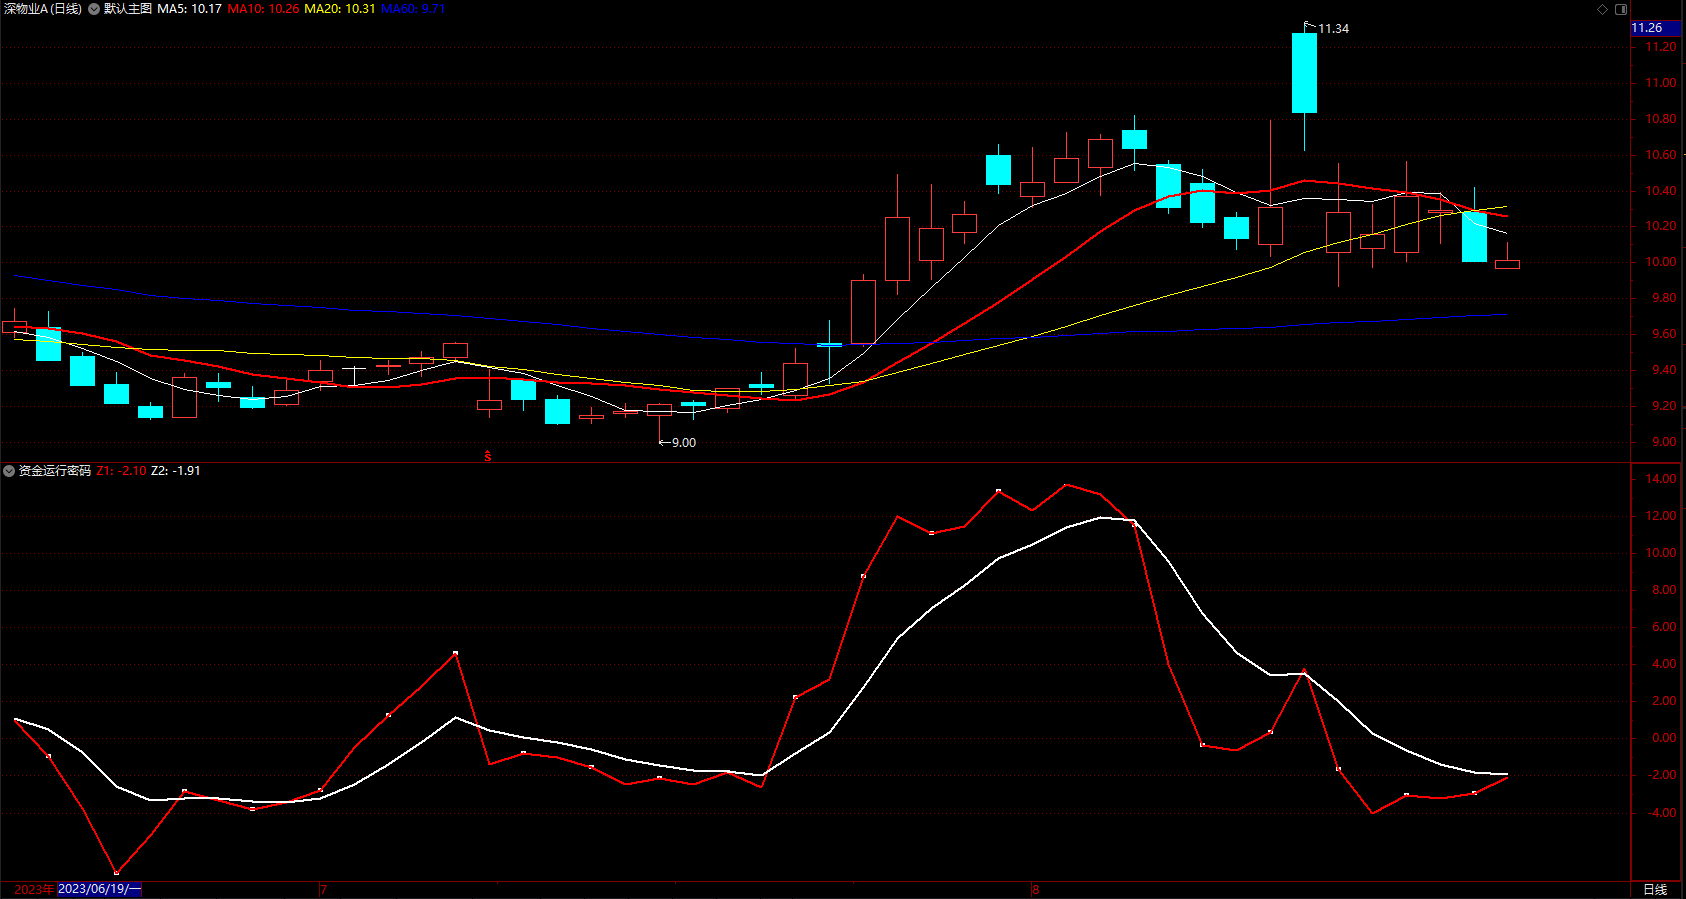1686x899 pixels.
Task: Click the month 8 marker on time axis
Action: coord(1036,889)
